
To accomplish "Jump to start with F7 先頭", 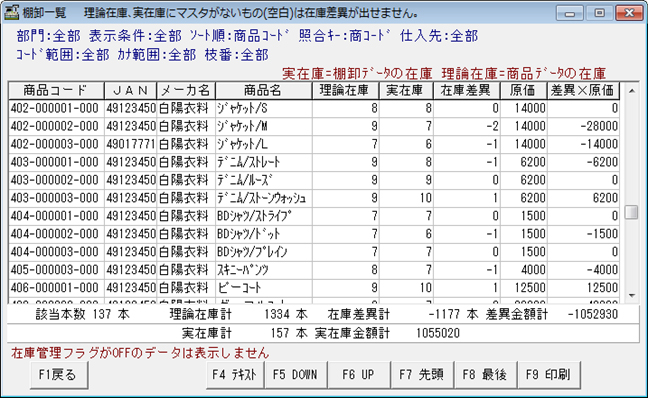I will click(422, 375).
